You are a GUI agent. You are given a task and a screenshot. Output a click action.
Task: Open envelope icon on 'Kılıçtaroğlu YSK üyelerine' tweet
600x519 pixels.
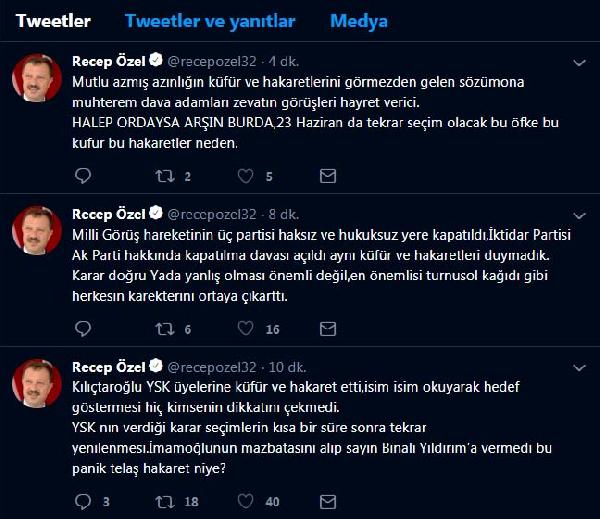[326, 500]
